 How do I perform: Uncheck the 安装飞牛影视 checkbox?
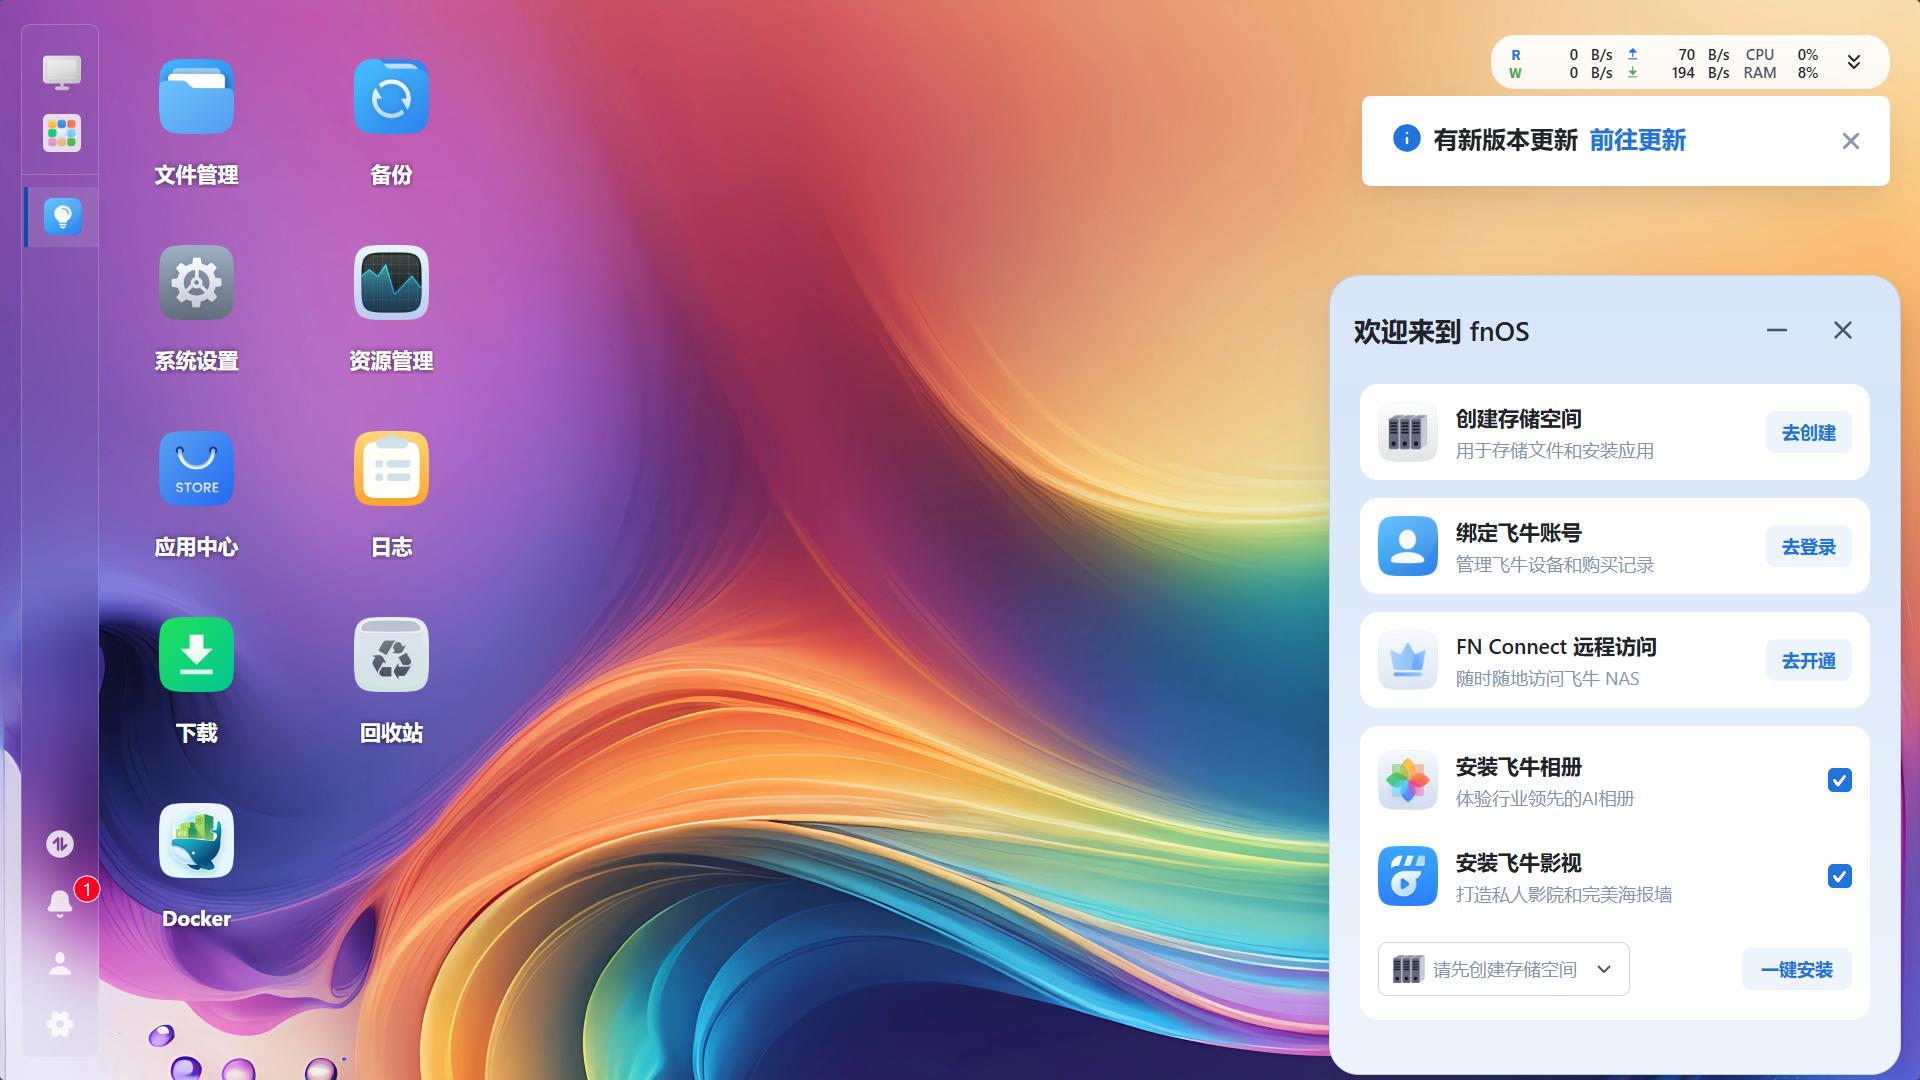1839,876
